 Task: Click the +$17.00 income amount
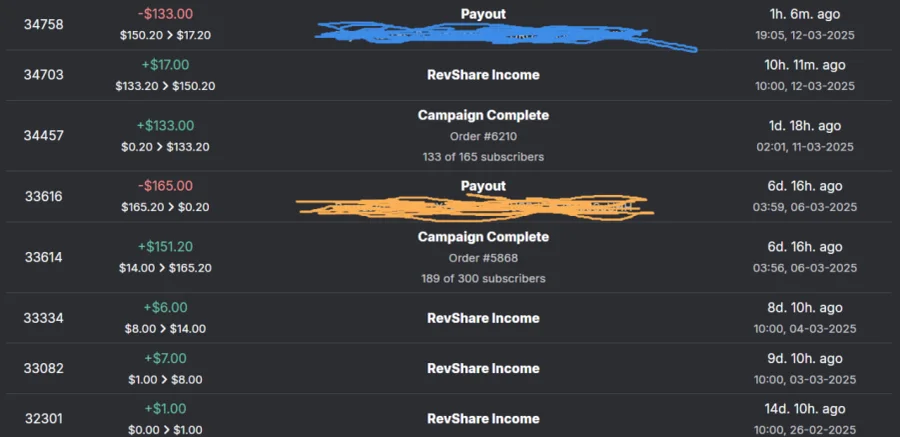click(x=165, y=65)
